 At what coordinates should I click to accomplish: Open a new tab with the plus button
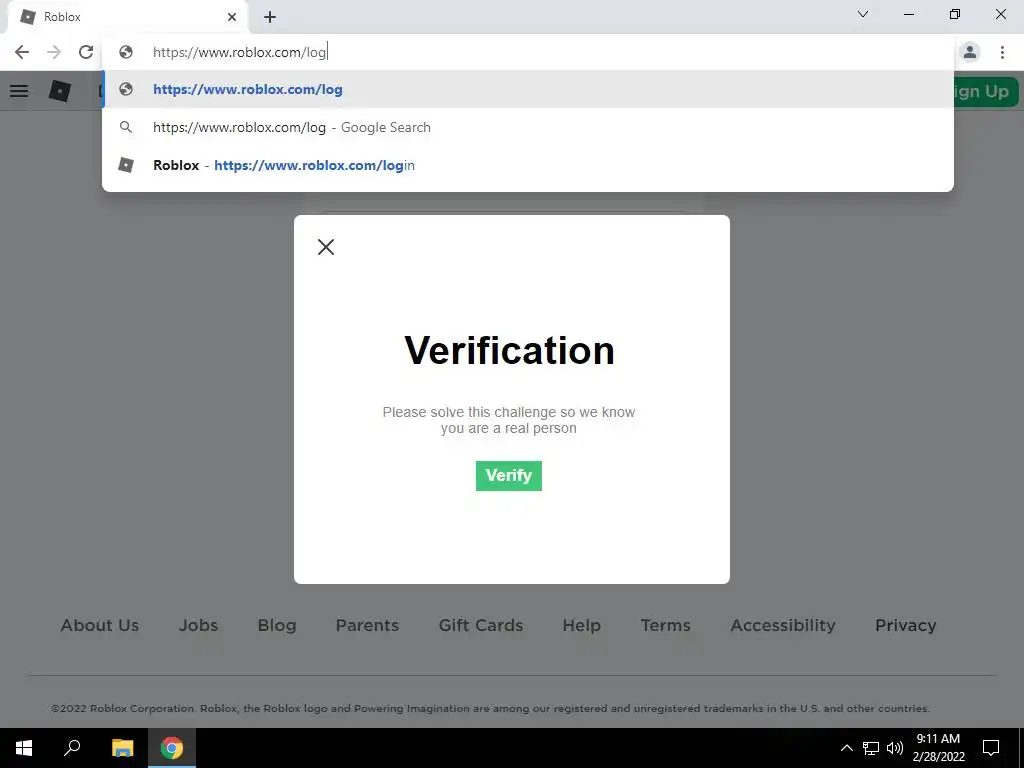(270, 17)
